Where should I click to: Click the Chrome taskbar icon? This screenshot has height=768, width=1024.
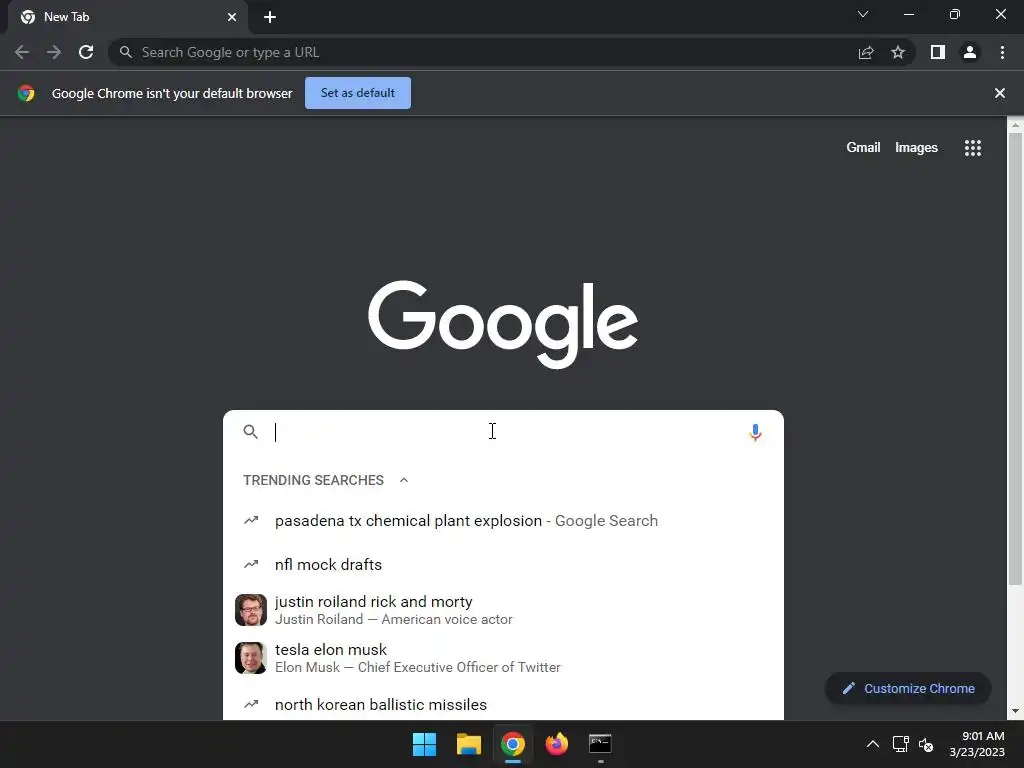click(513, 744)
